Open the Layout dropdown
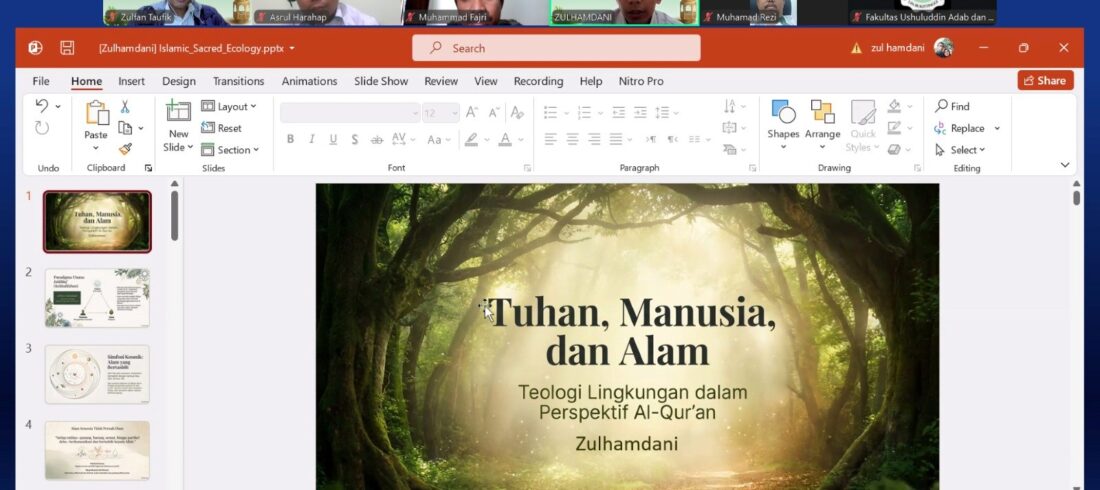 pos(229,106)
